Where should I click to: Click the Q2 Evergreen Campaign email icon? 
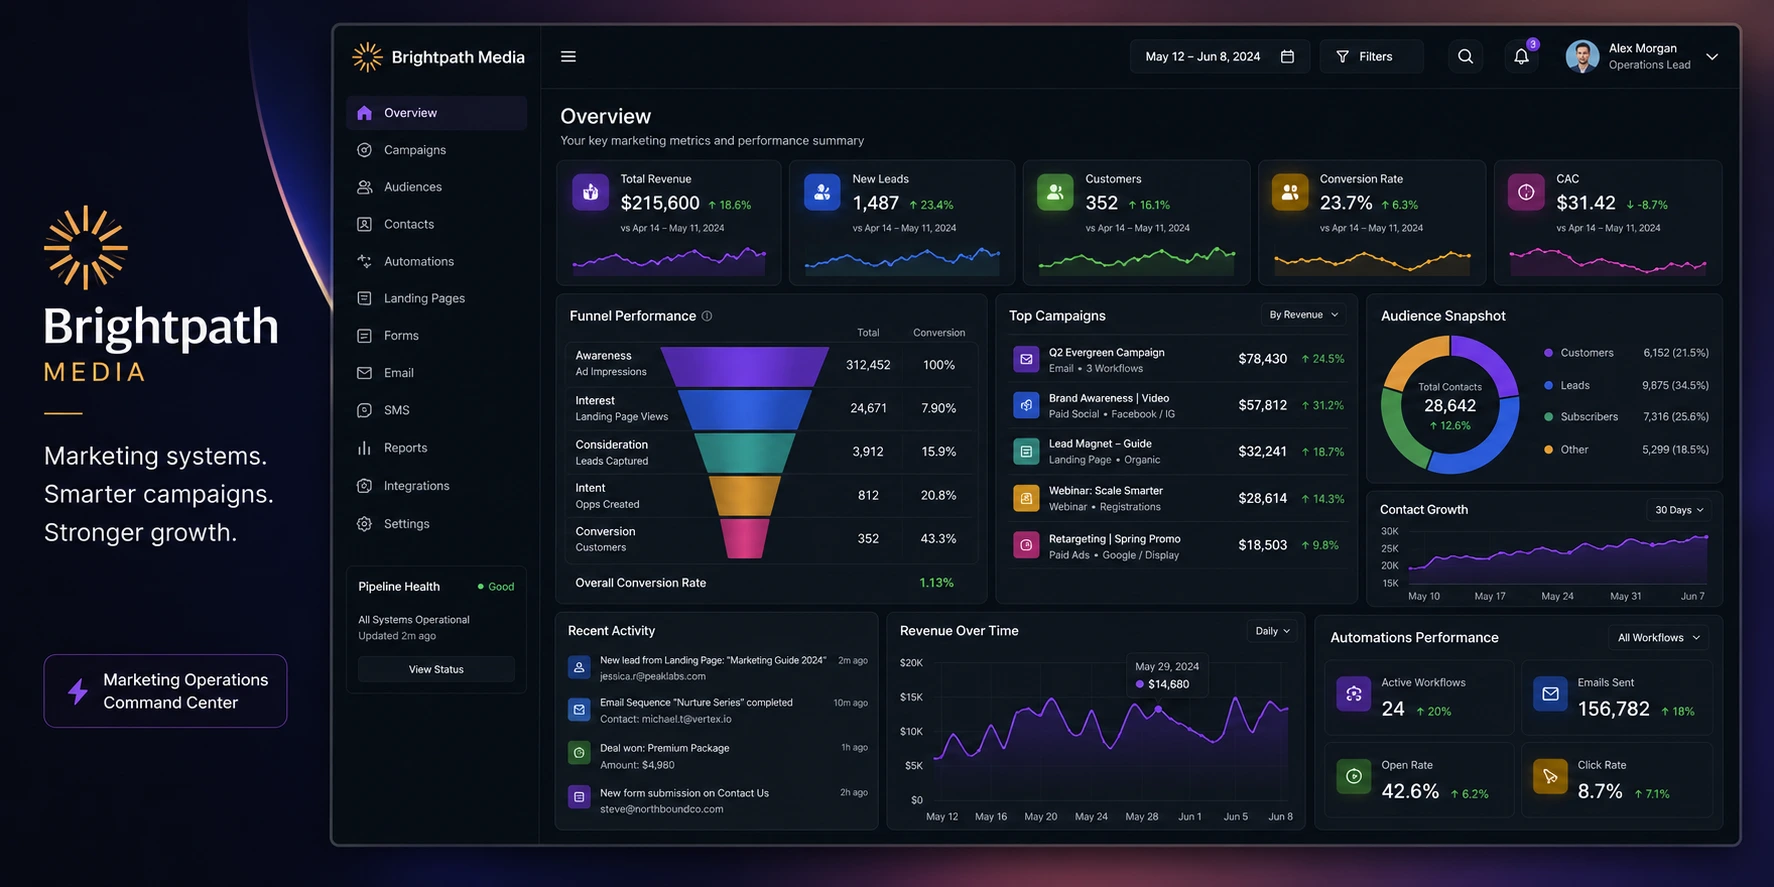coord(1026,359)
